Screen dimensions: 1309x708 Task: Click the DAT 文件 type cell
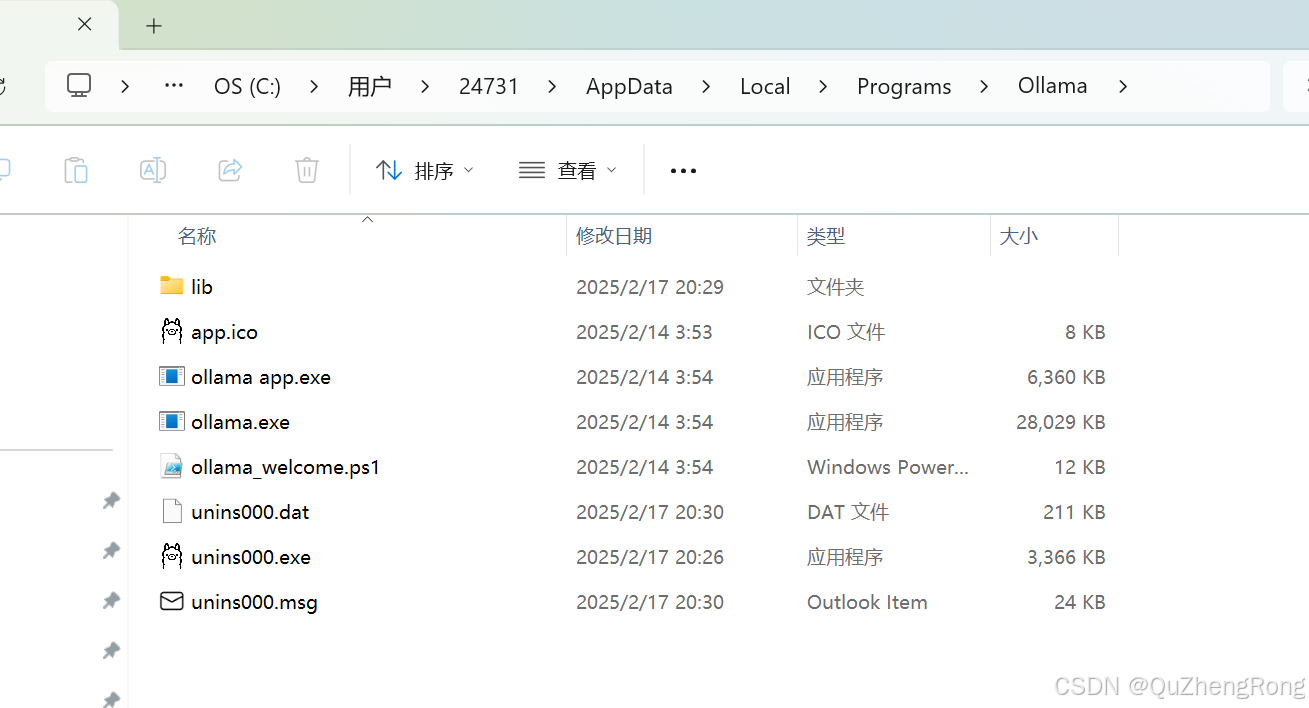pos(848,512)
